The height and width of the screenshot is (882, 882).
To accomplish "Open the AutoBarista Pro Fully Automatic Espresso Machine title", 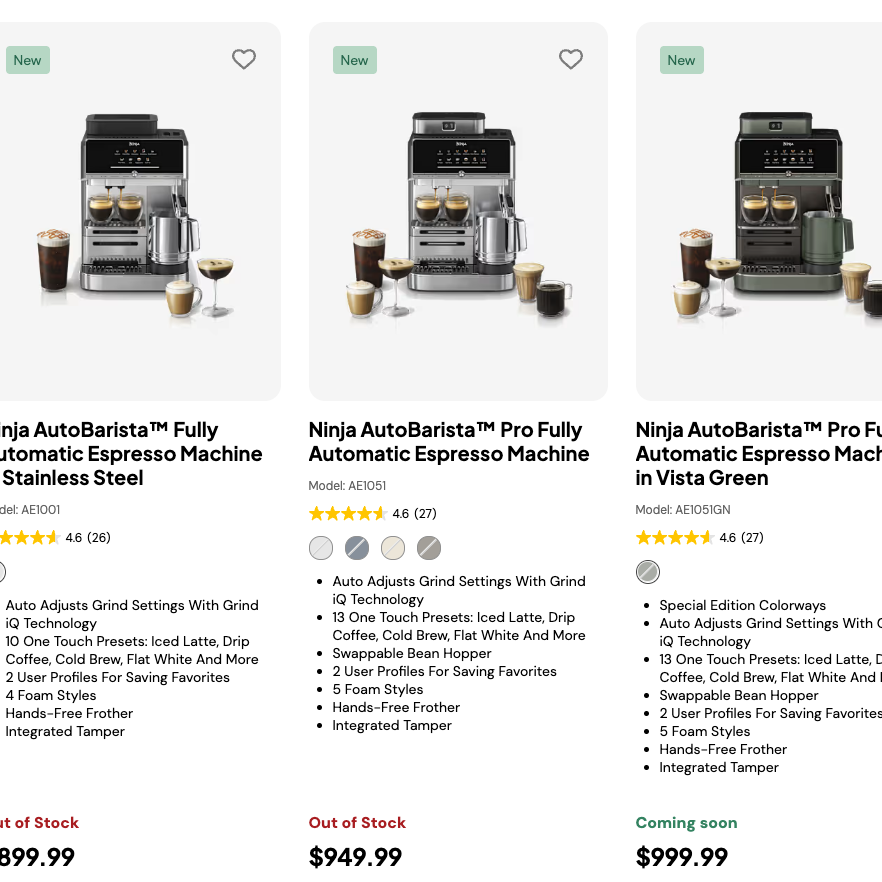I will [449, 442].
